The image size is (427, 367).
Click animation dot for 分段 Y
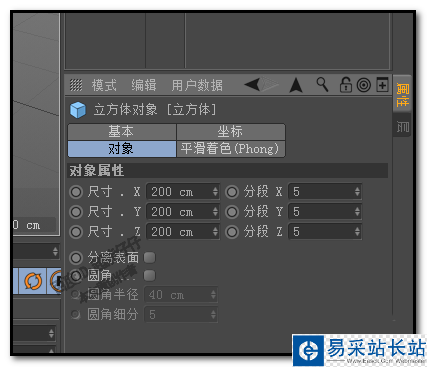(232, 212)
